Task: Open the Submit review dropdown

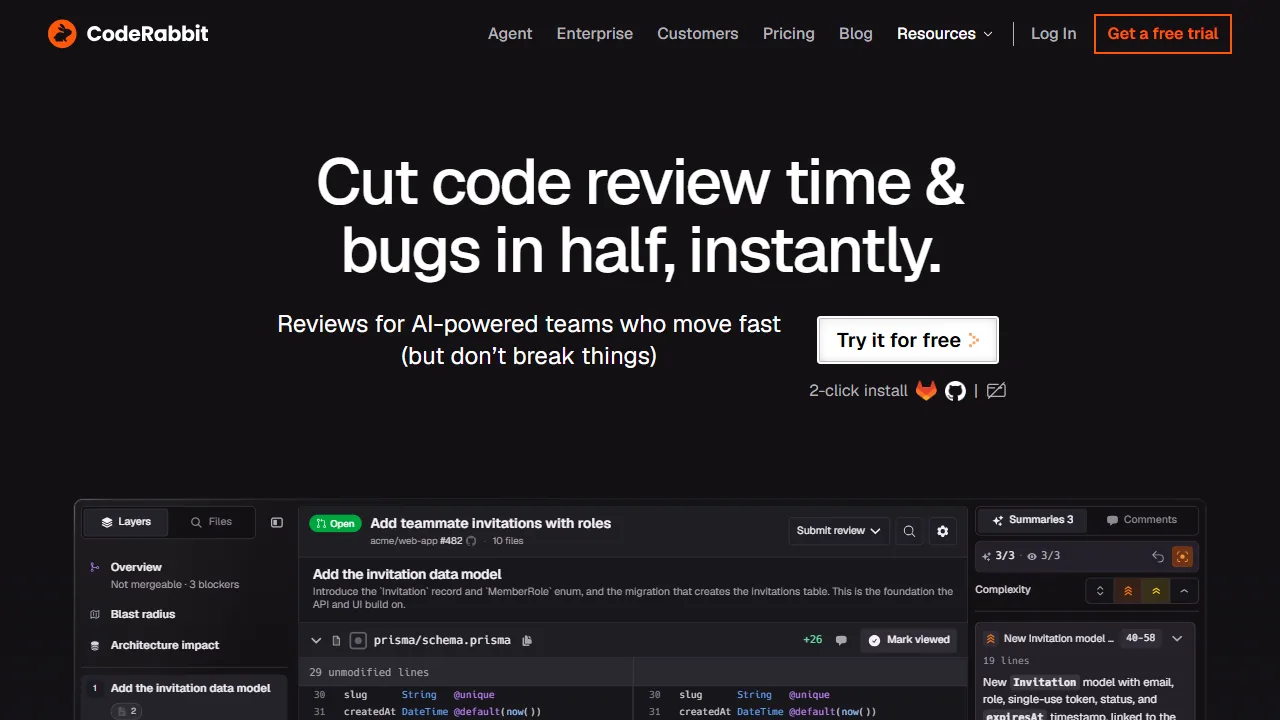Action: pos(839,531)
